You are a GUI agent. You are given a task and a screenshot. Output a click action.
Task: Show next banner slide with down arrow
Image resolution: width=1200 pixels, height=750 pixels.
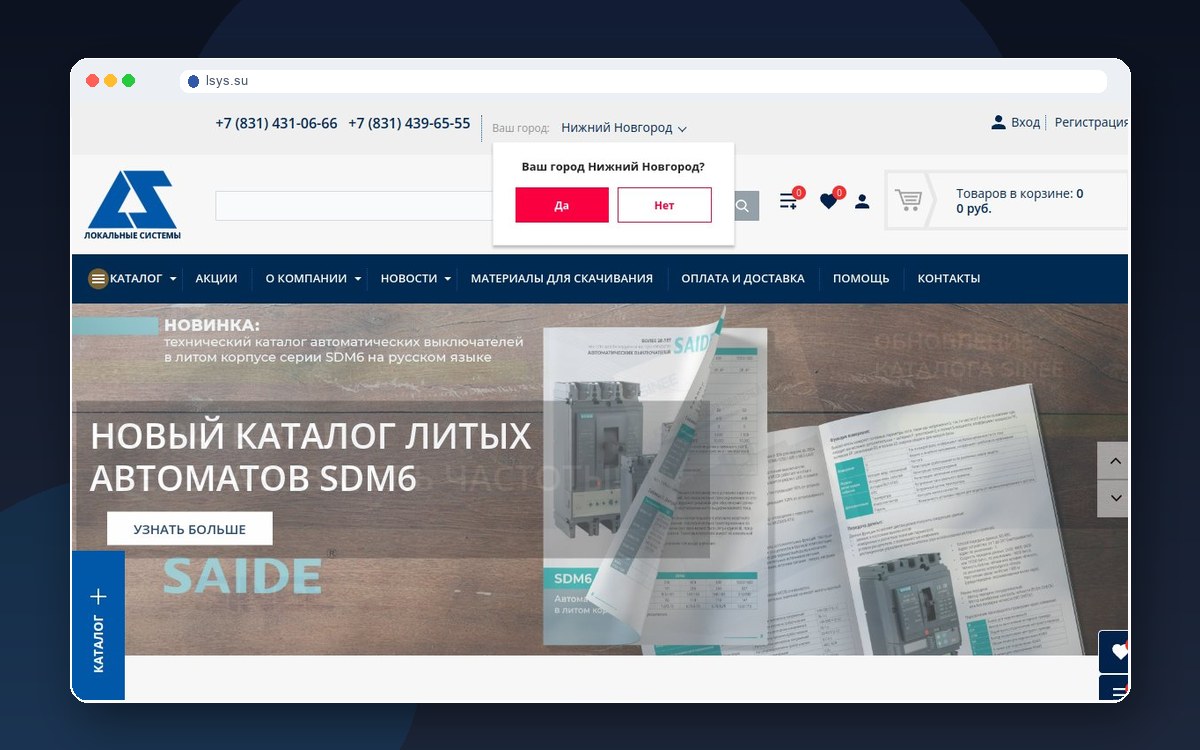(x=1113, y=498)
